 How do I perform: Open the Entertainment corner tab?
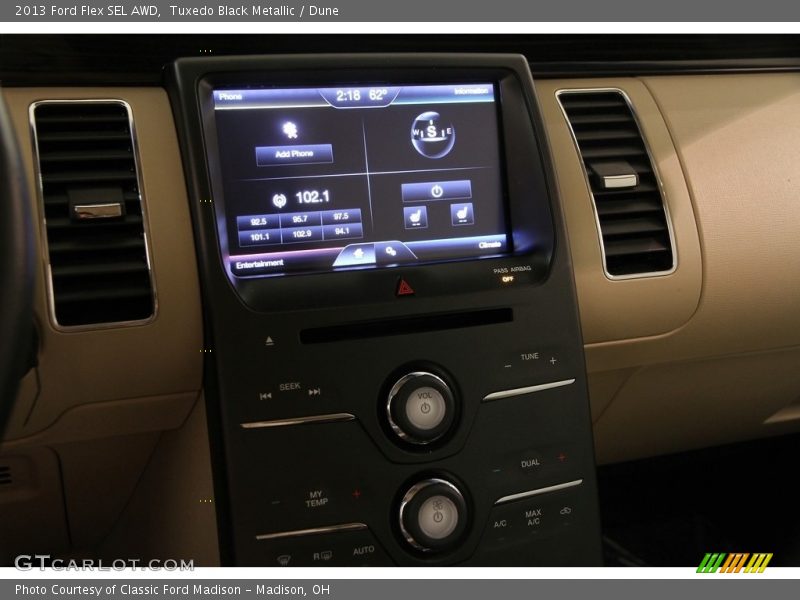pos(259,264)
